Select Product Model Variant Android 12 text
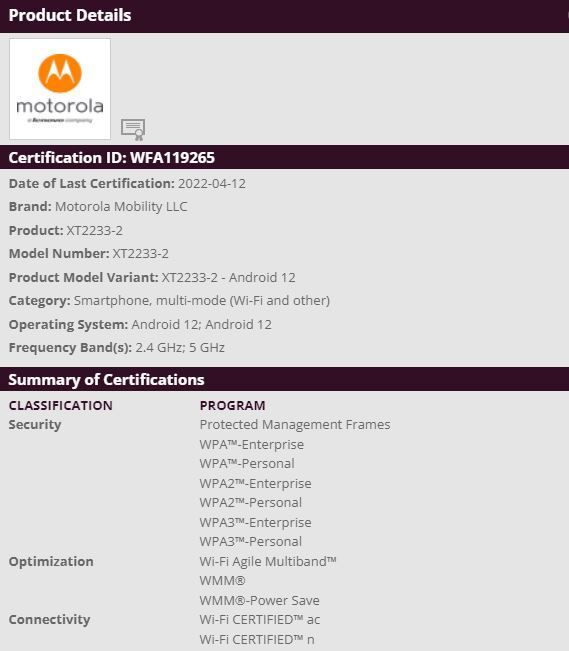569x651 pixels. click(228, 277)
